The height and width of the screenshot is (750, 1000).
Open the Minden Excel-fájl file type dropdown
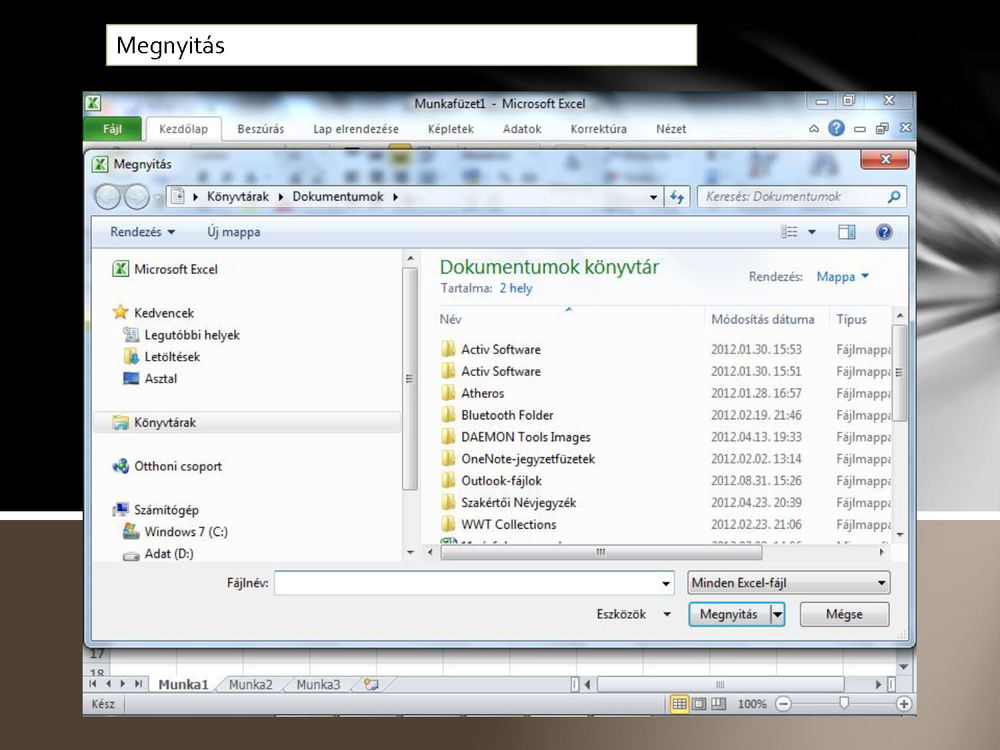pyautogui.click(x=789, y=583)
